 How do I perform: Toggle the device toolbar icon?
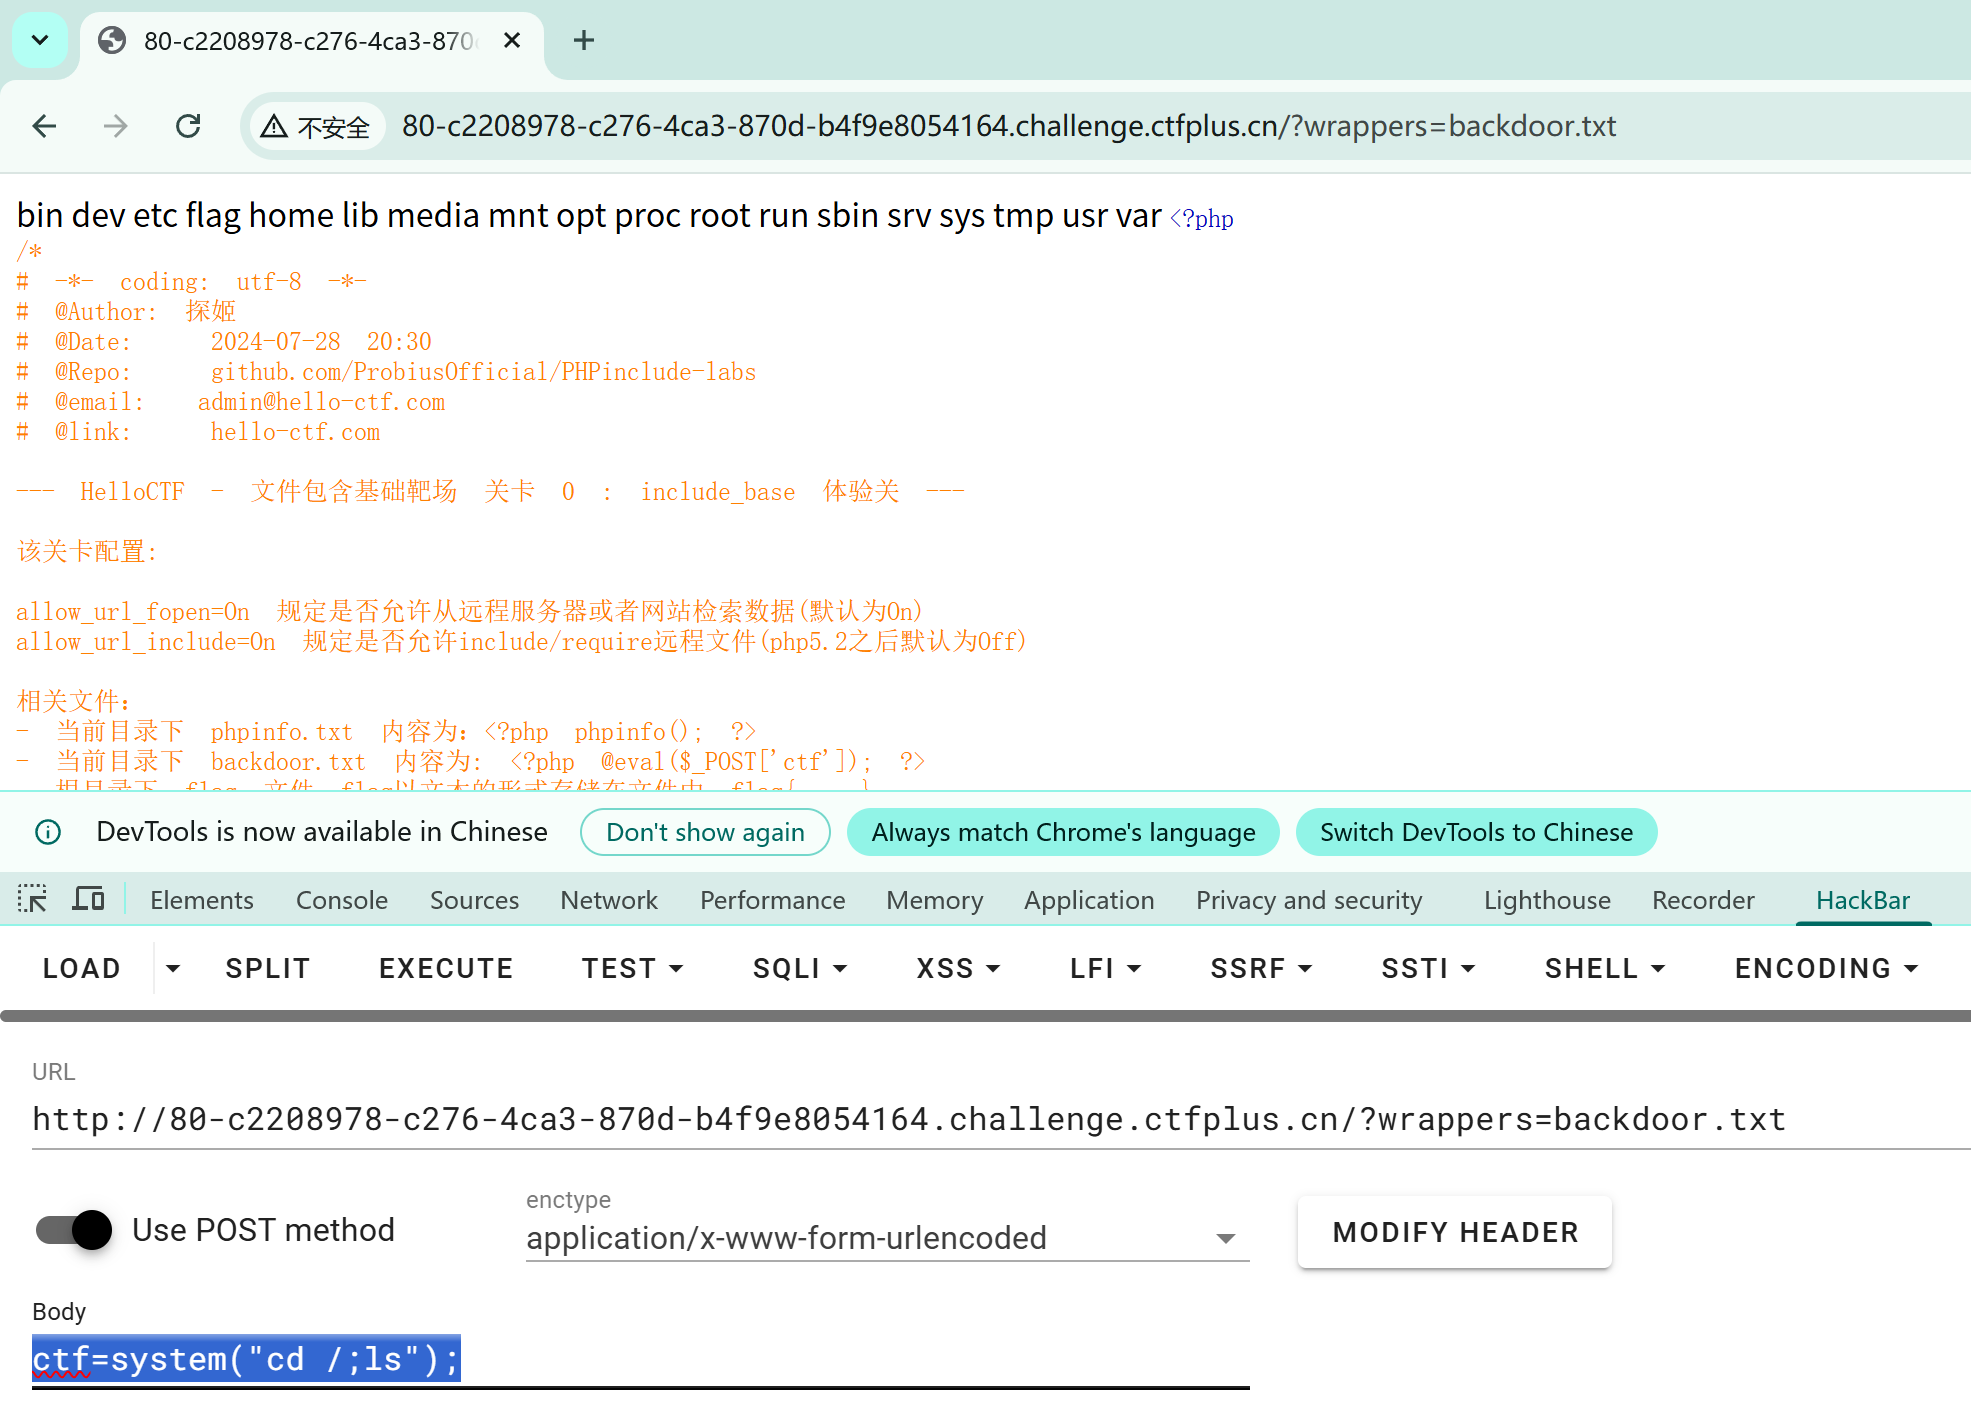[88, 899]
